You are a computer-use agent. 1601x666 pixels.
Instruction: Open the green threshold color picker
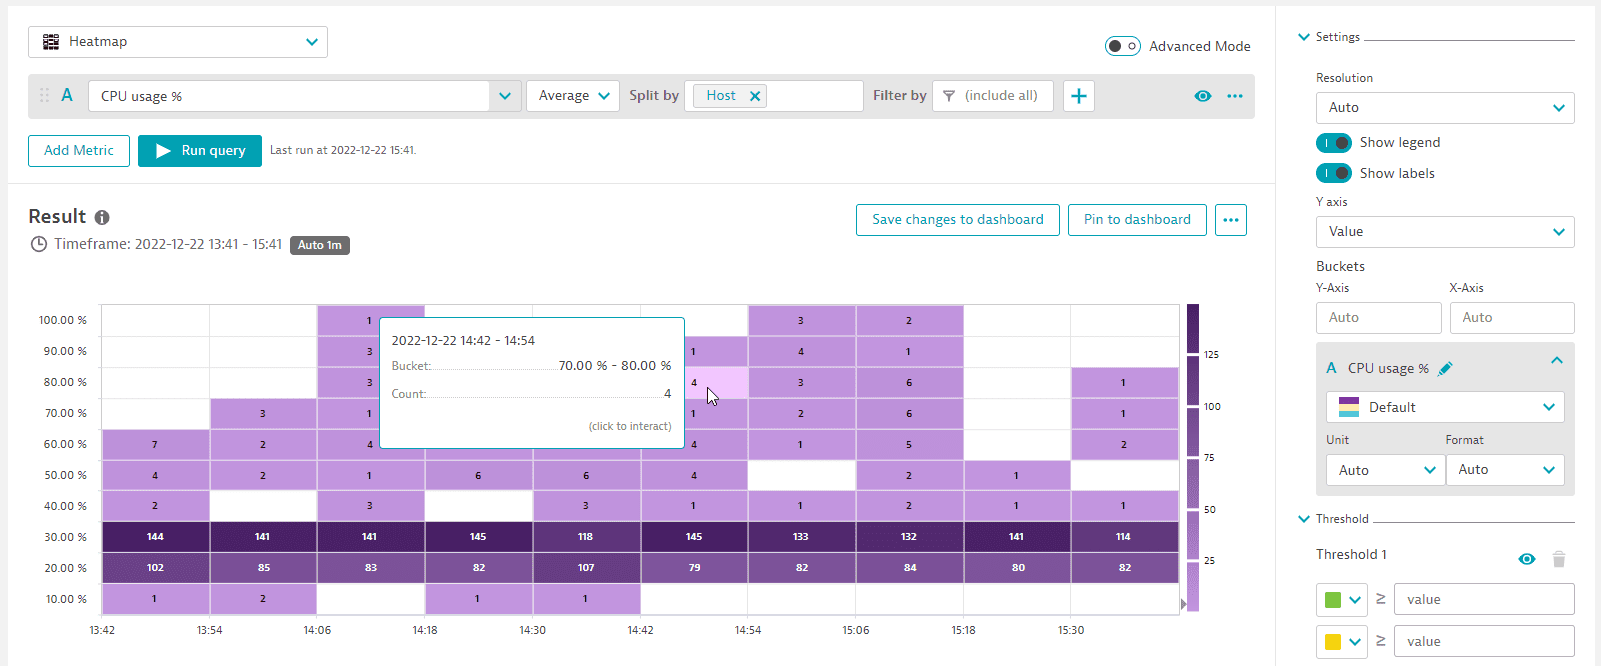point(1341,600)
